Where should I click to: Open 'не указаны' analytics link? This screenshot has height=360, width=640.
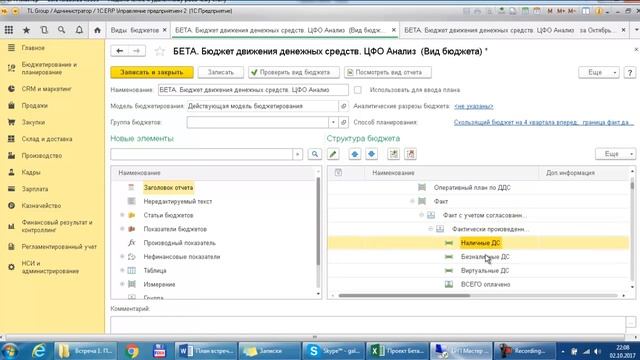pyautogui.click(x=473, y=106)
